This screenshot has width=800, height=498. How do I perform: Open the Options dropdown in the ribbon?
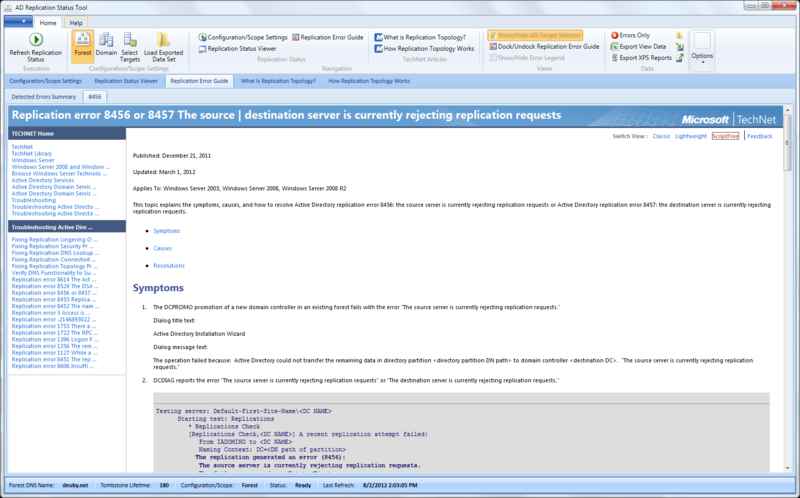pos(702,48)
